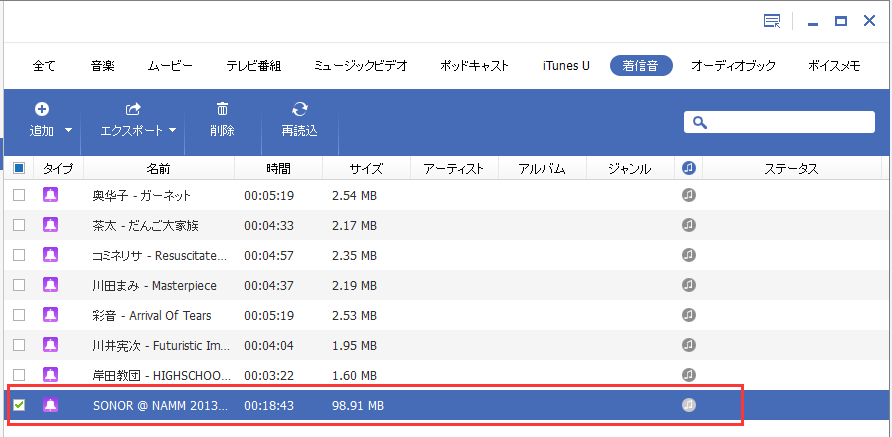Switch to the 全て tab
The width and height of the screenshot is (892, 437).
tap(44, 66)
